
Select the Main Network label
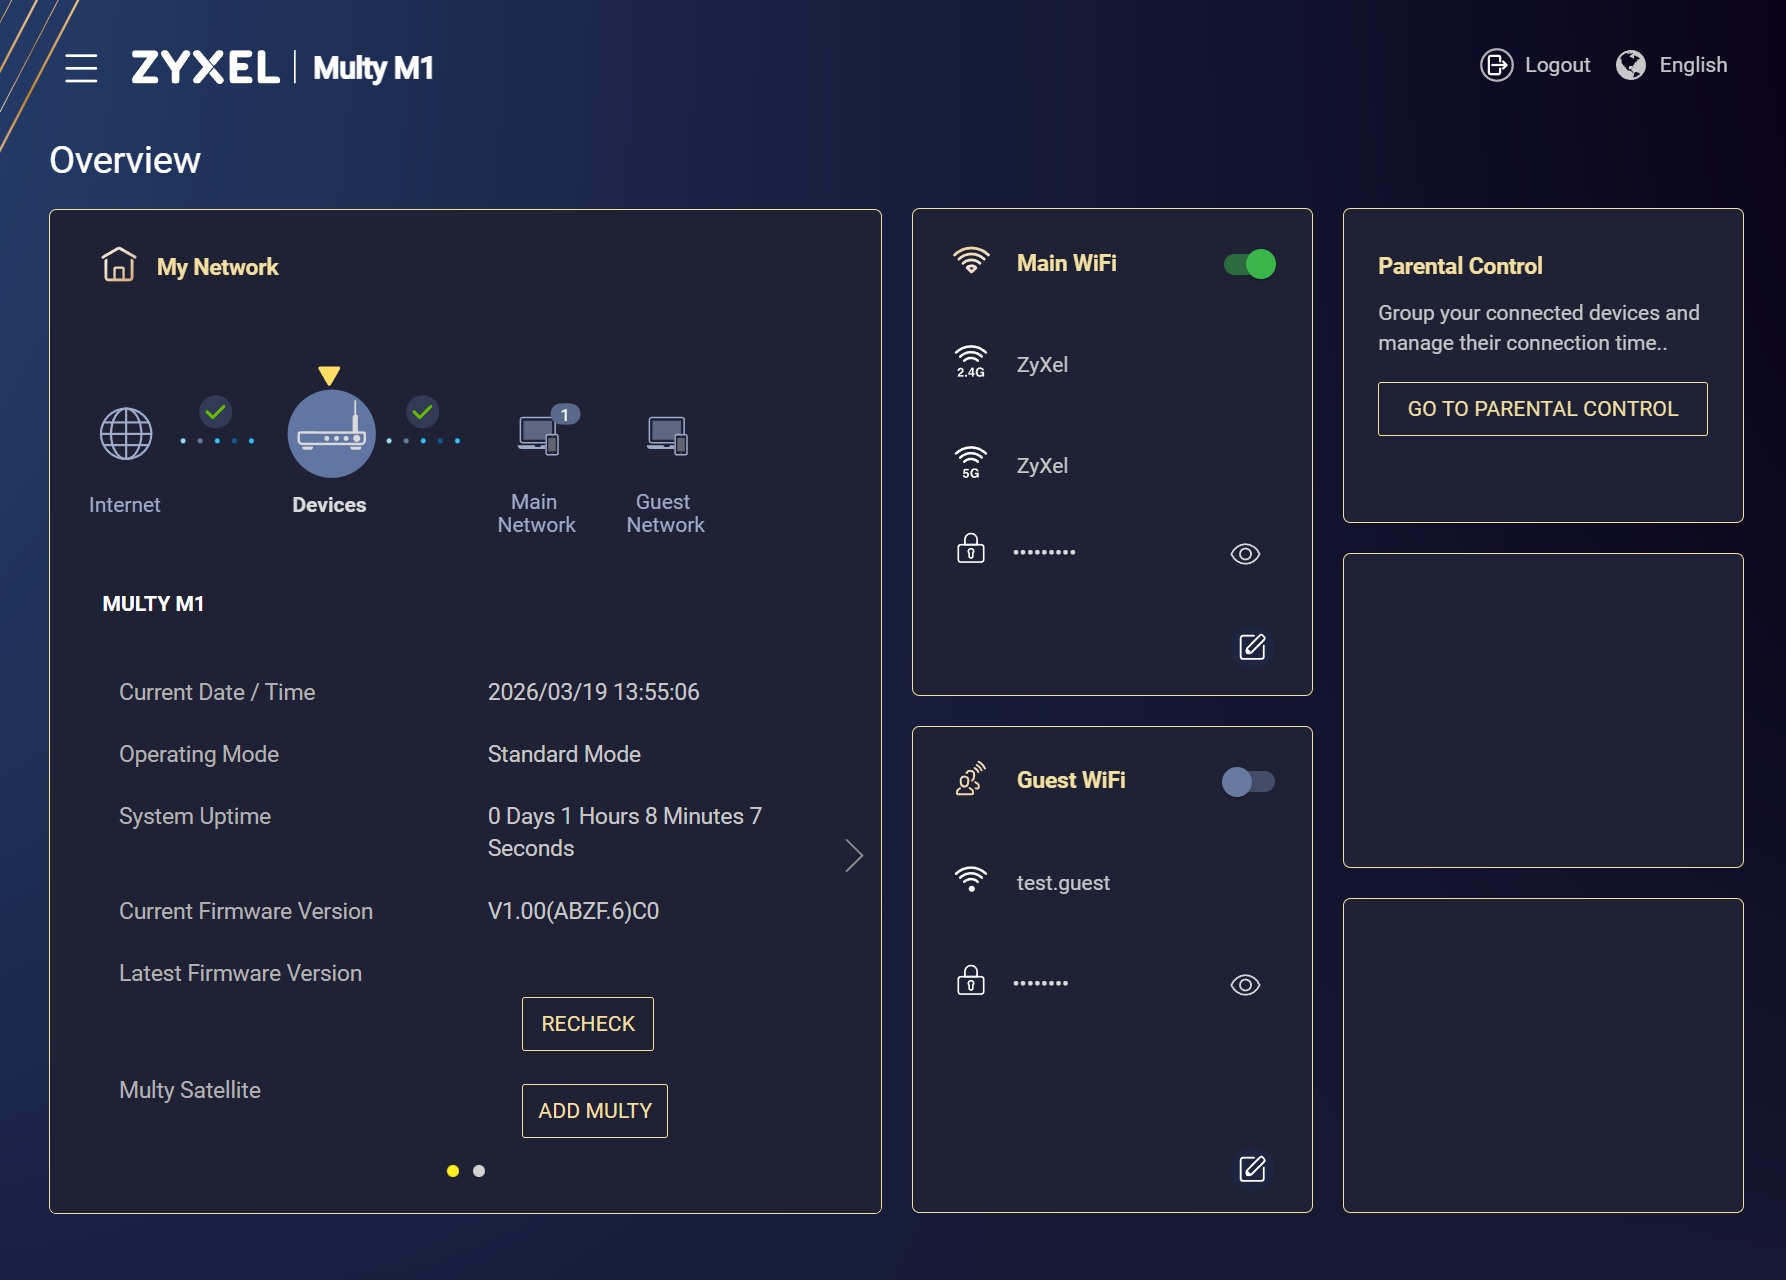[x=537, y=513]
